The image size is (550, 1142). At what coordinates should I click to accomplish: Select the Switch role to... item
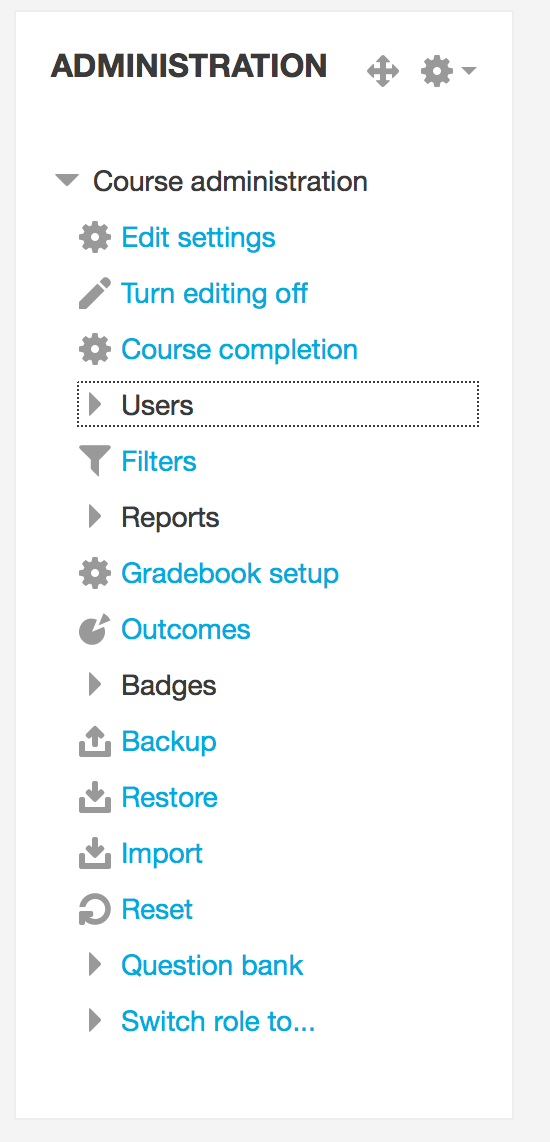pos(218,1021)
